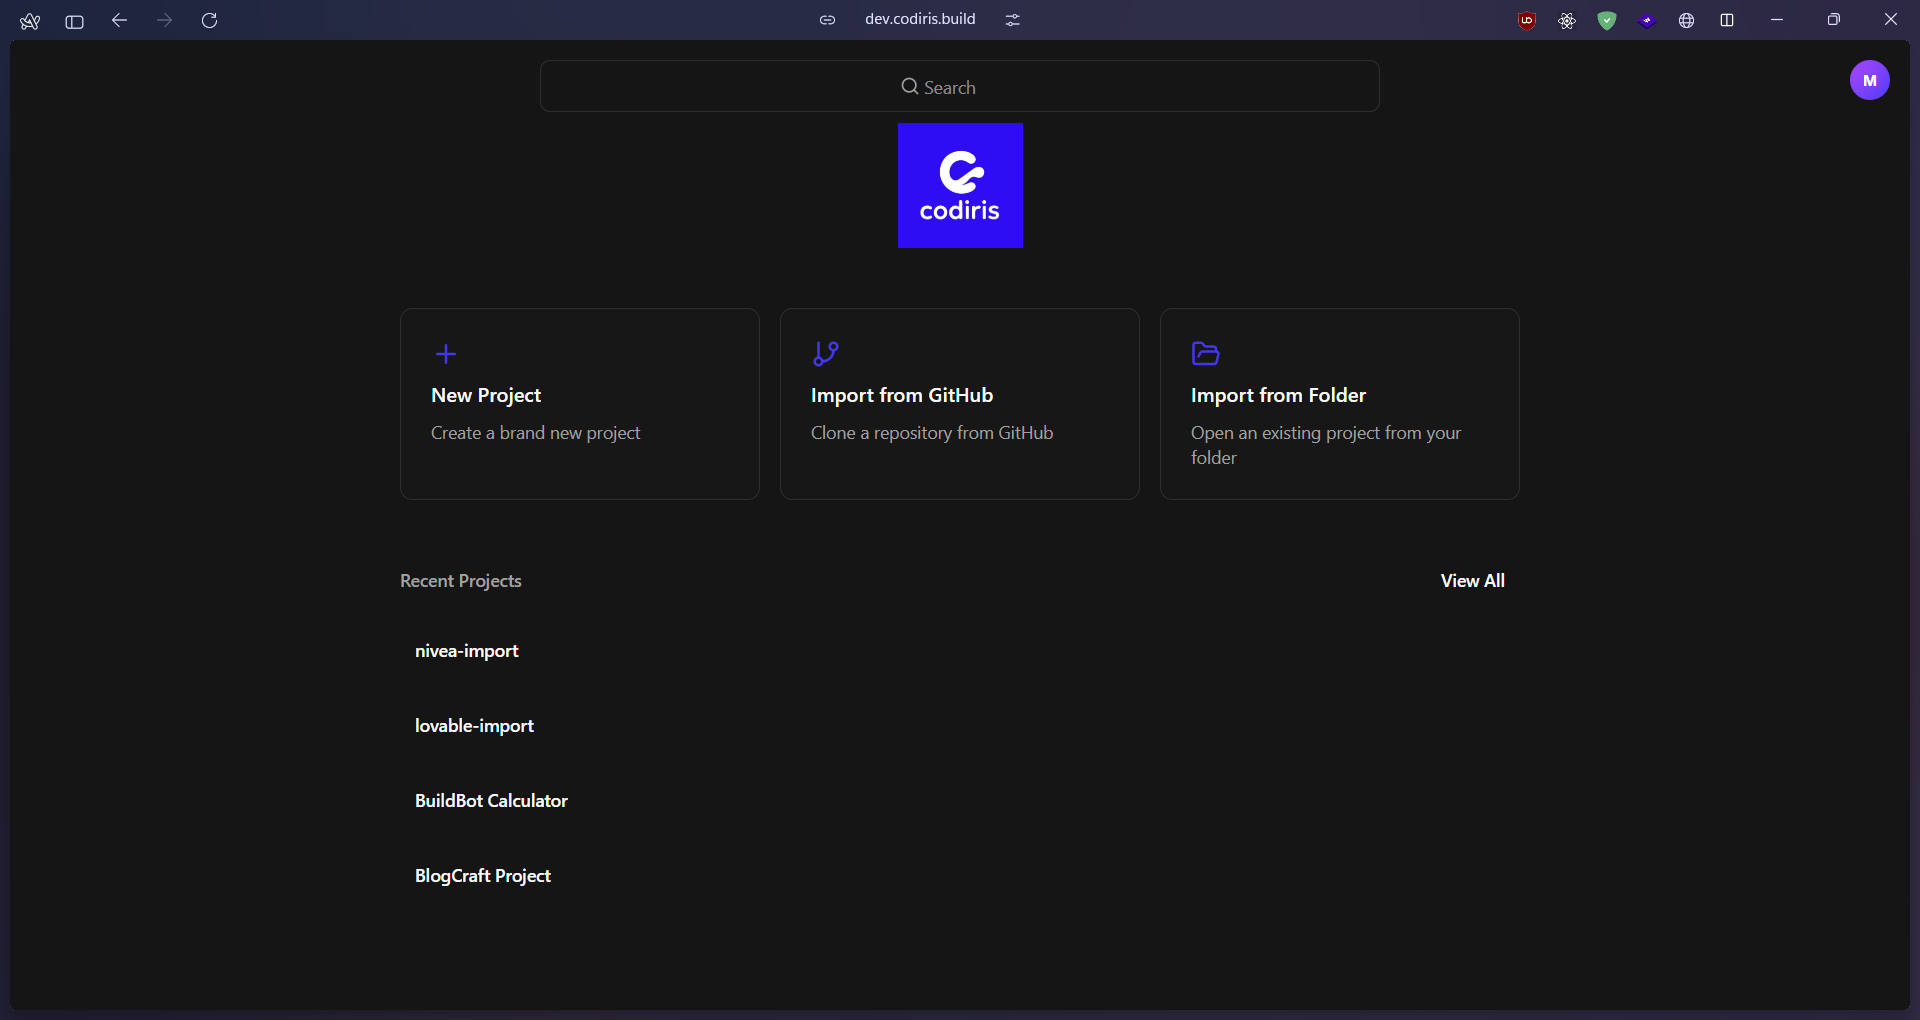1920x1020 pixels.
Task: Open the browser logo menu icon
Action: [x=30, y=20]
